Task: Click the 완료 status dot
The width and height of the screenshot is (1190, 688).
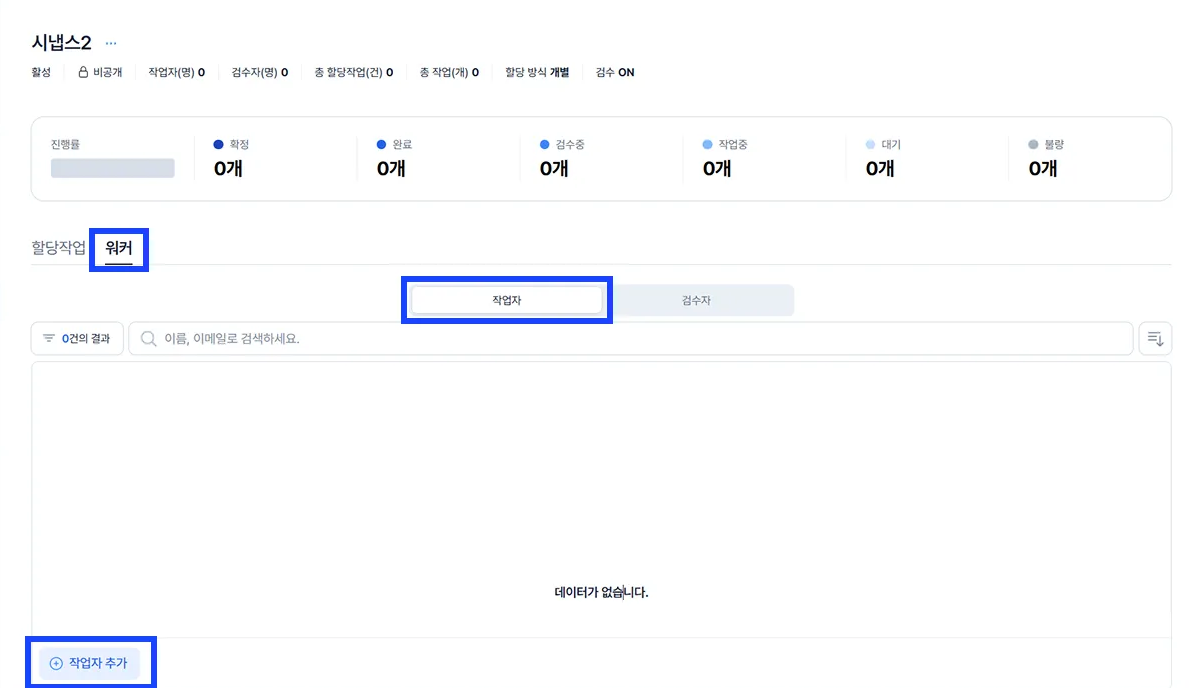Action: (x=382, y=144)
